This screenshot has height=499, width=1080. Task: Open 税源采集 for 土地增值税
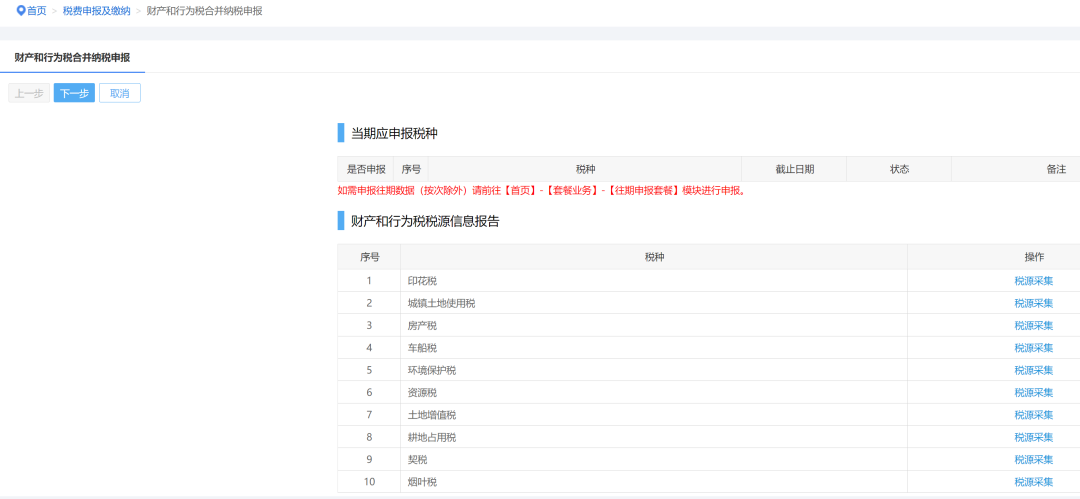tap(1034, 415)
